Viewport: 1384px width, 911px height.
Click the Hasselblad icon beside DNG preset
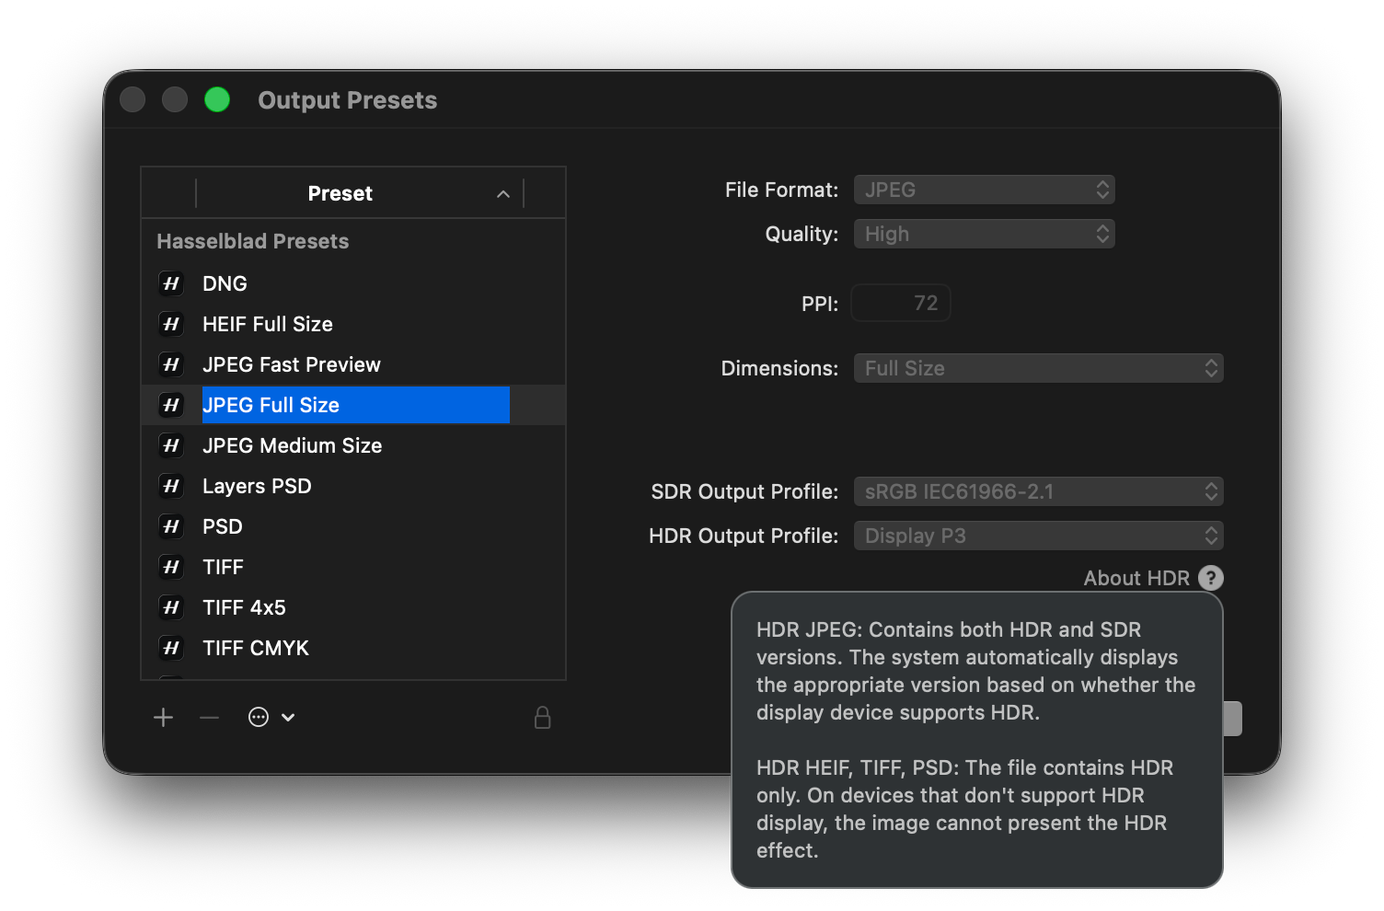click(171, 284)
